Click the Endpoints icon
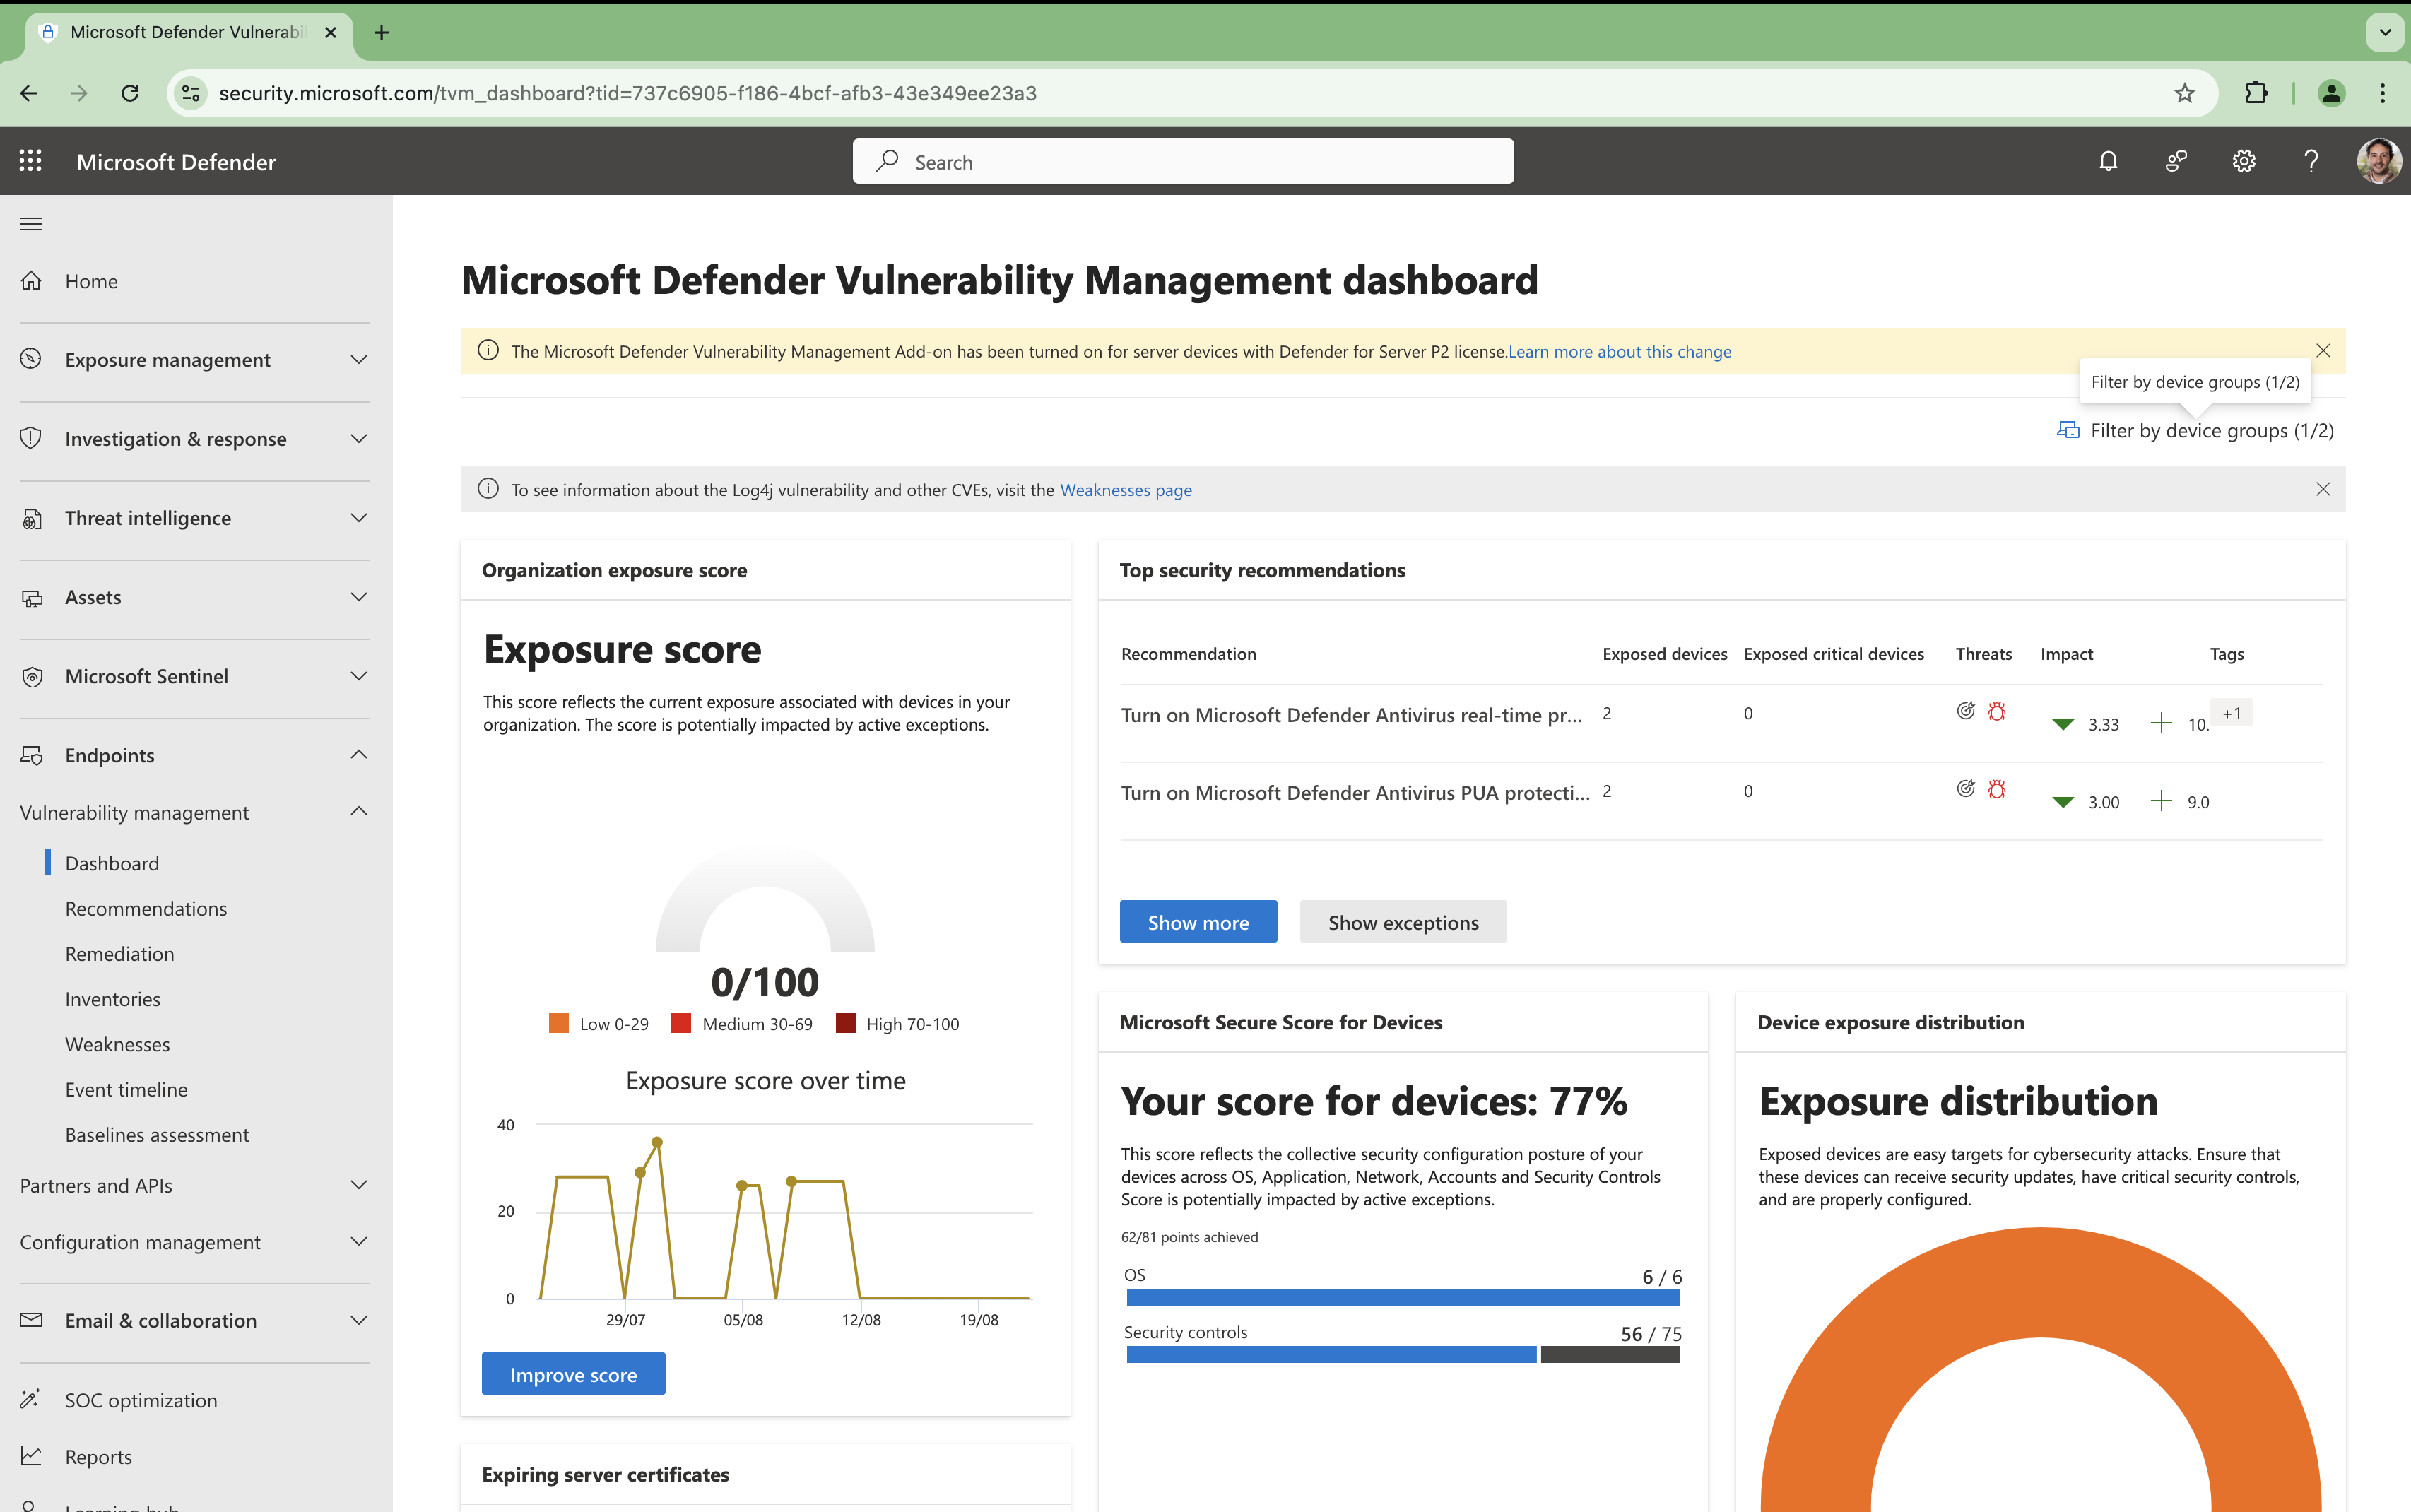This screenshot has width=2411, height=1512. click(x=31, y=755)
